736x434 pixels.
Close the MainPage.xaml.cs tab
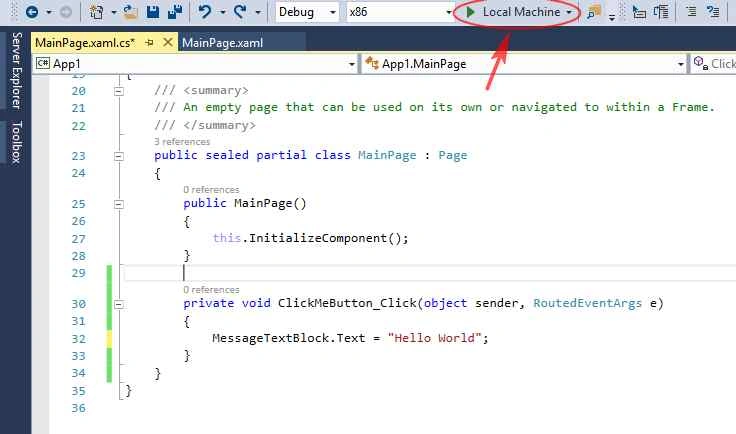168,43
